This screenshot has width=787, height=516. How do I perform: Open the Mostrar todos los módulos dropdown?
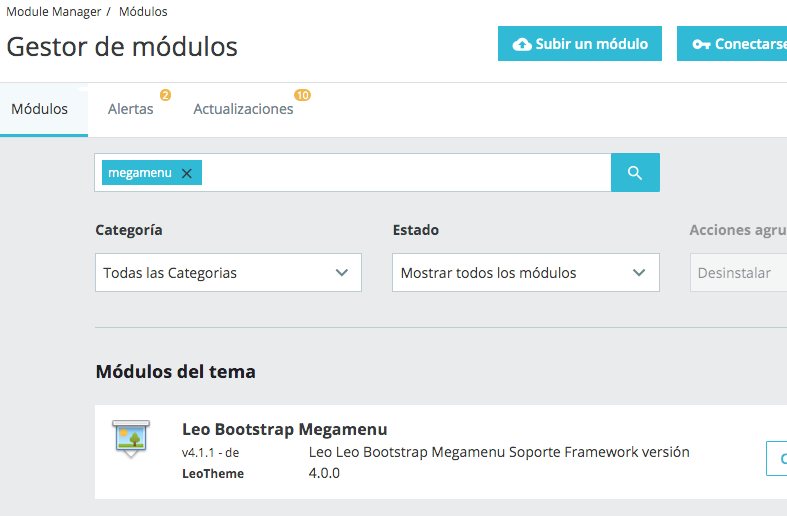pyautogui.click(x=526, y=273)
